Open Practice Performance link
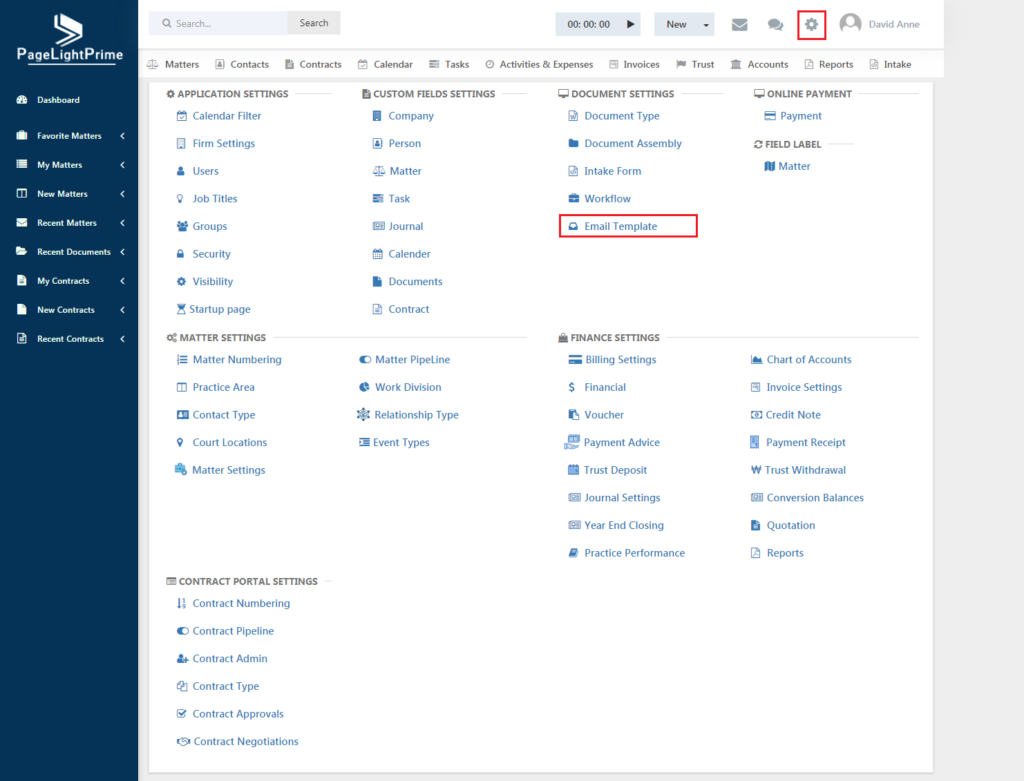The width and height of the screenshot is (1024, 781). [635, 553]
